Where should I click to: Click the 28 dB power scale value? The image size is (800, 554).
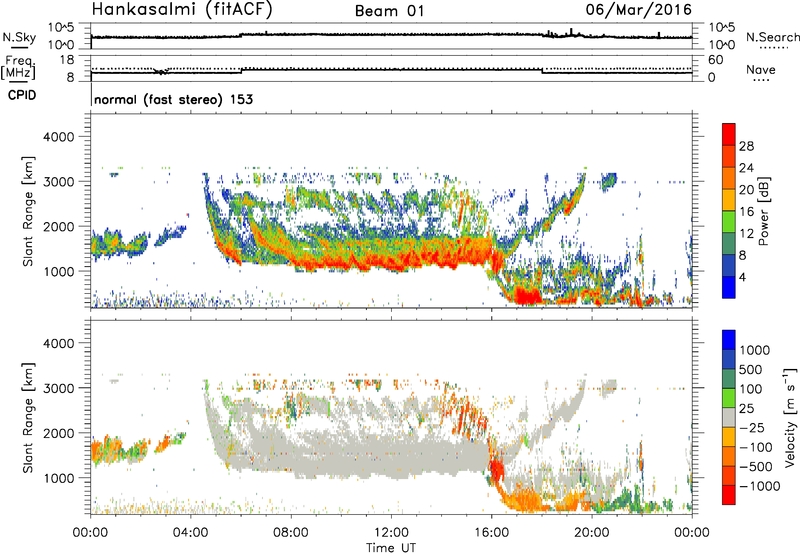pos(746,146)
